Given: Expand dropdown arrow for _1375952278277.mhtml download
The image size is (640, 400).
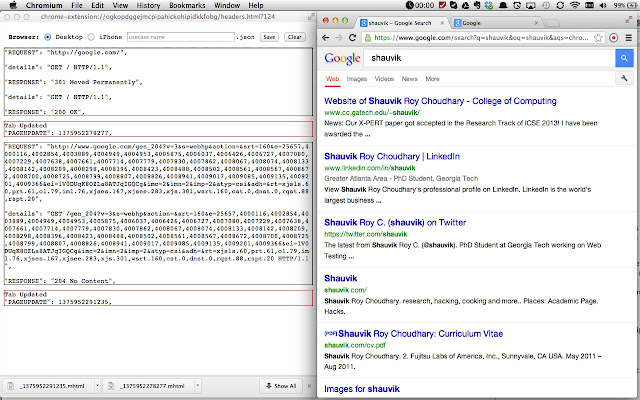Looking at the screenshot, I should pyautogui.click(x=198, y=386).
